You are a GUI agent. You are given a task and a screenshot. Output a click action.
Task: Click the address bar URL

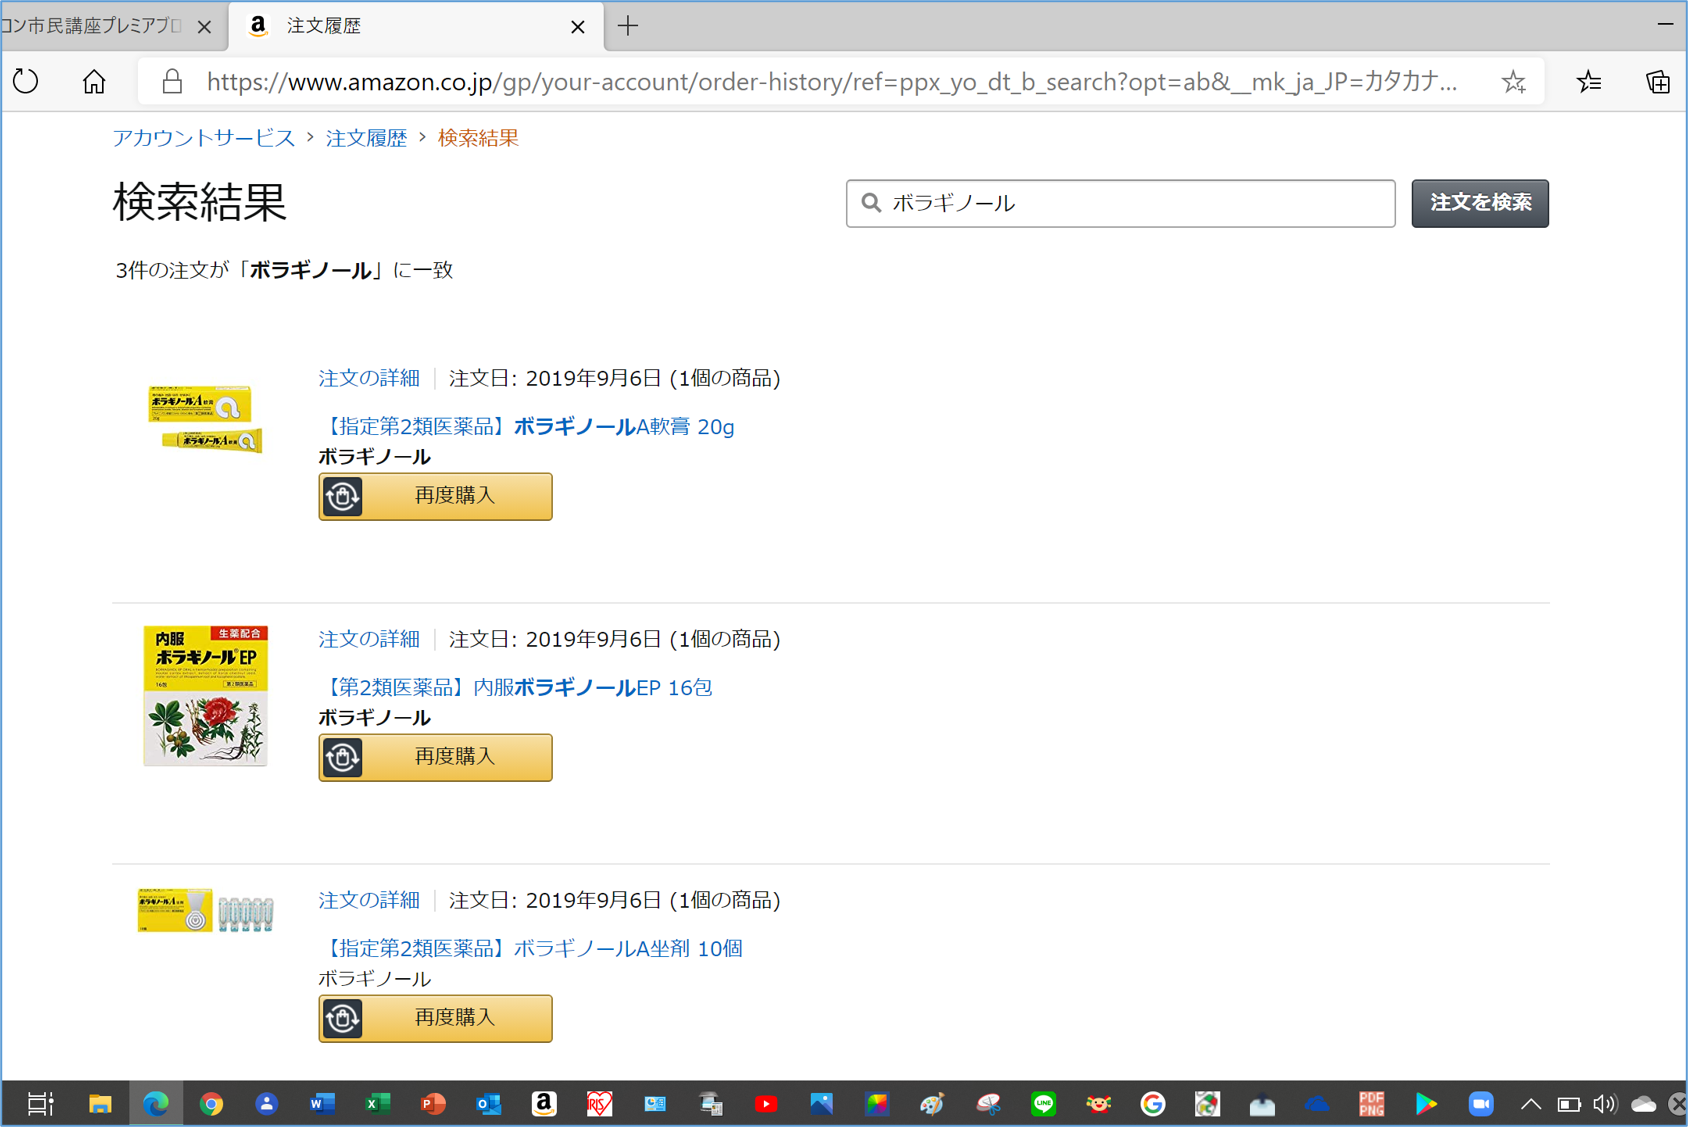coord(832,81)
